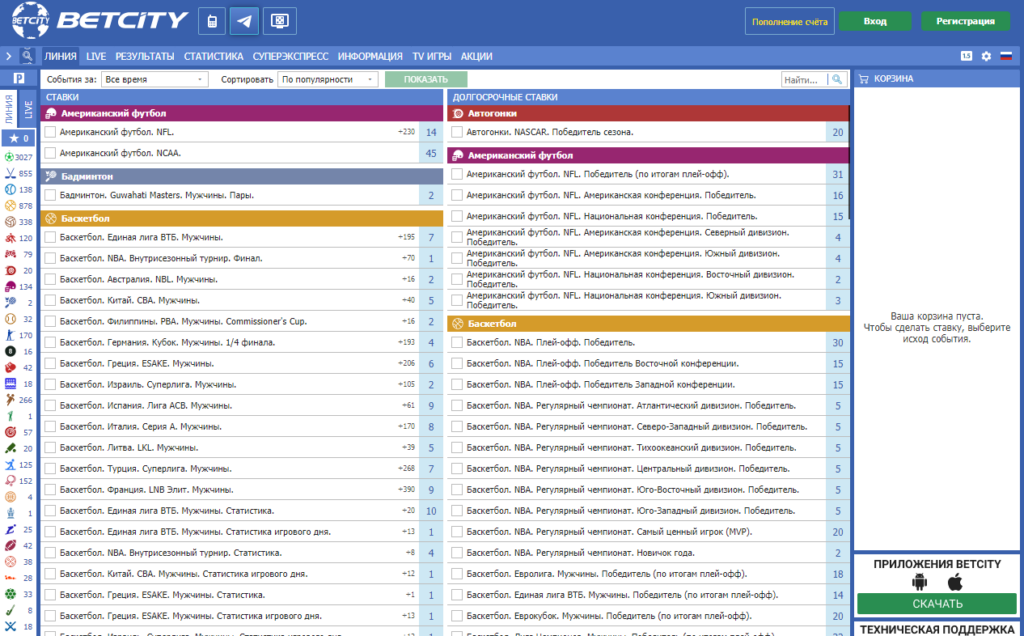
Task: Click the 15 icon near the settings gear
Action: [x=967, y=56]
